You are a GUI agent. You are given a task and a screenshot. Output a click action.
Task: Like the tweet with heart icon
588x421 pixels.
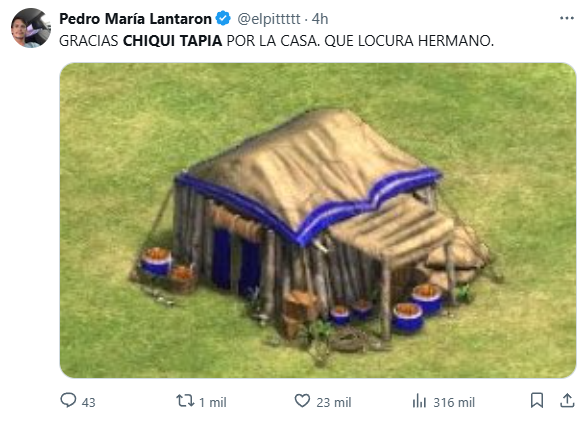pos(302,401)
